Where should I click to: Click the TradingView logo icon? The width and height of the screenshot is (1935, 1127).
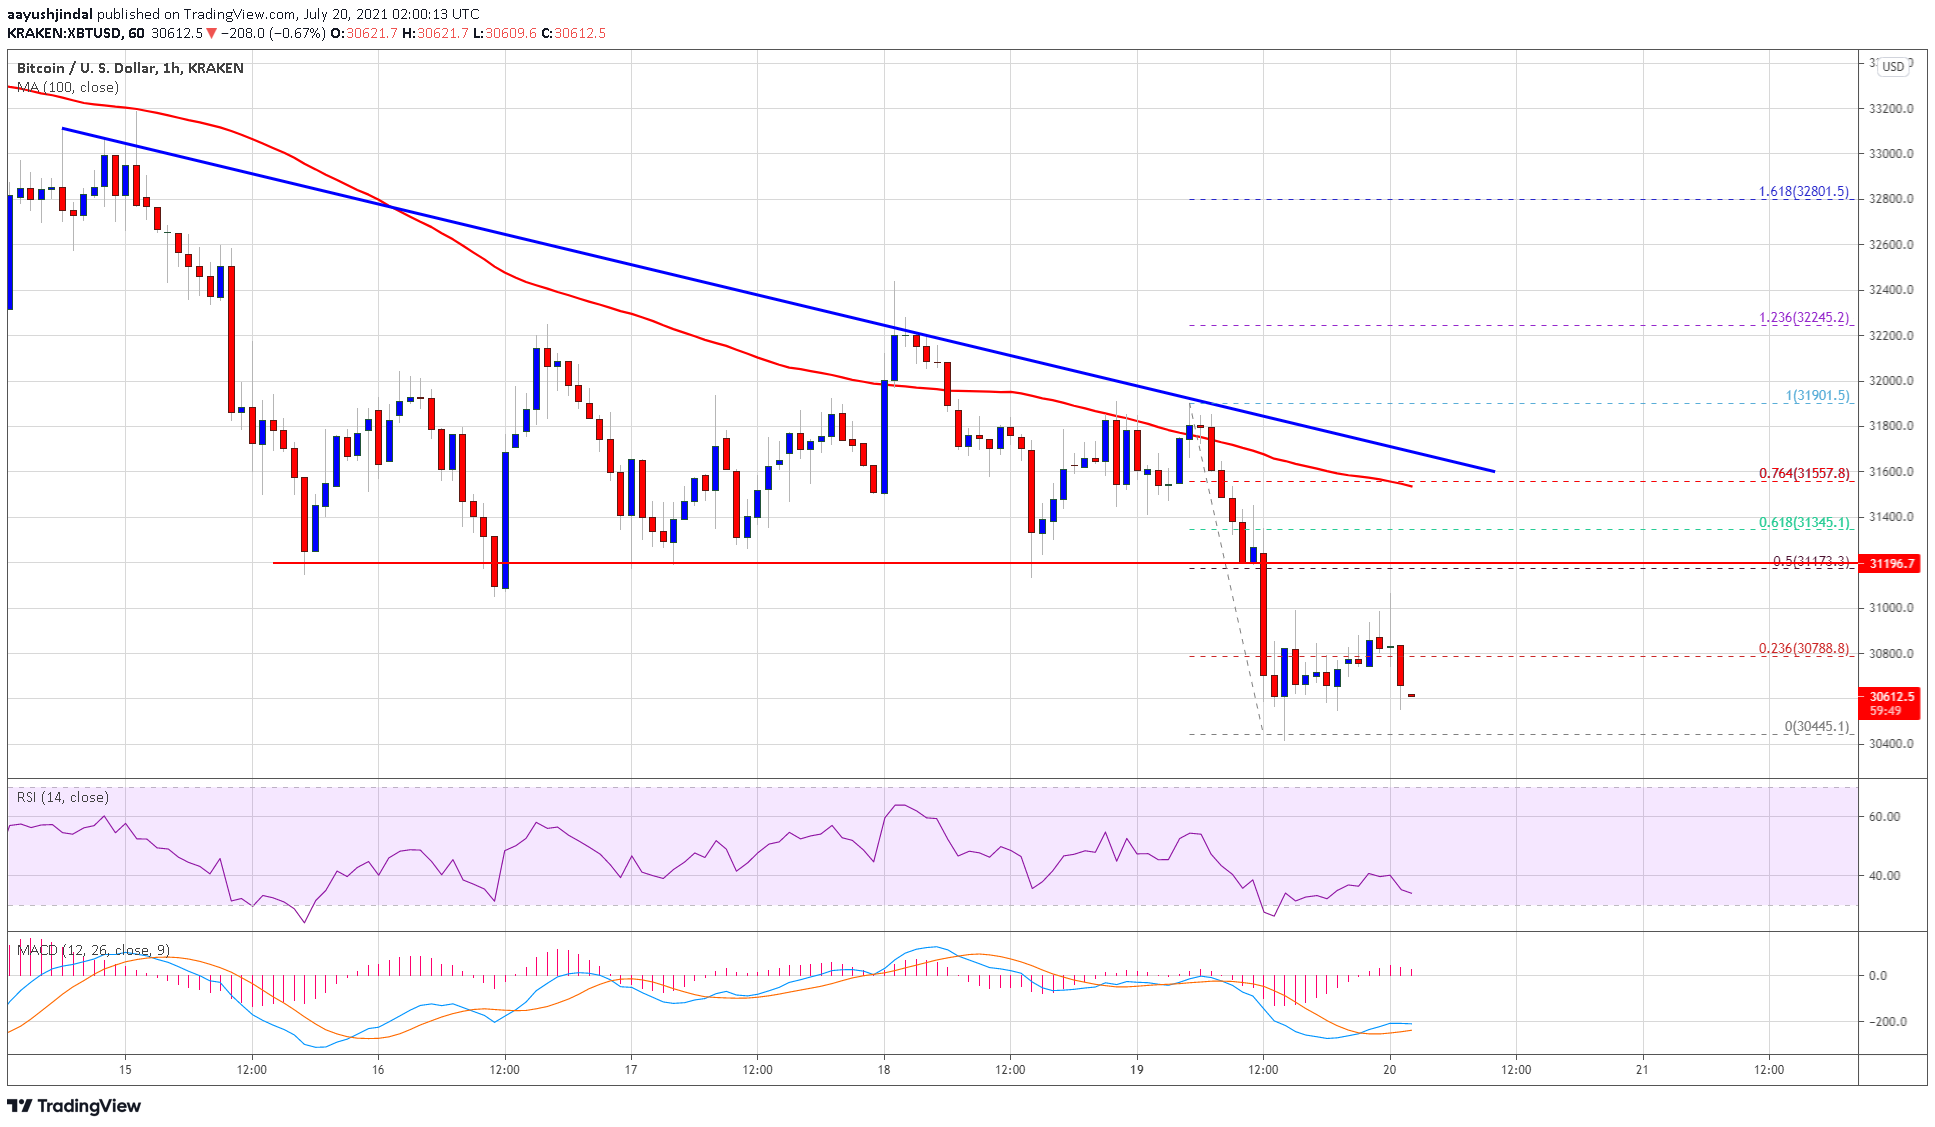coord(20,1105)
